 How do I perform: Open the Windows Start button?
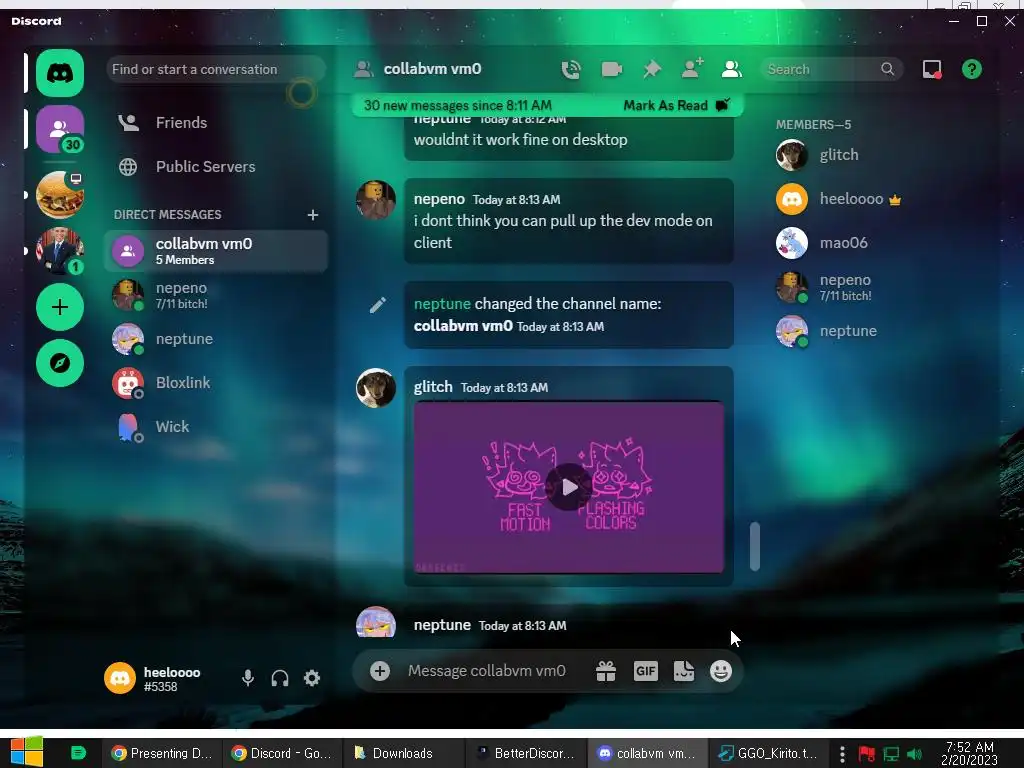27,753
